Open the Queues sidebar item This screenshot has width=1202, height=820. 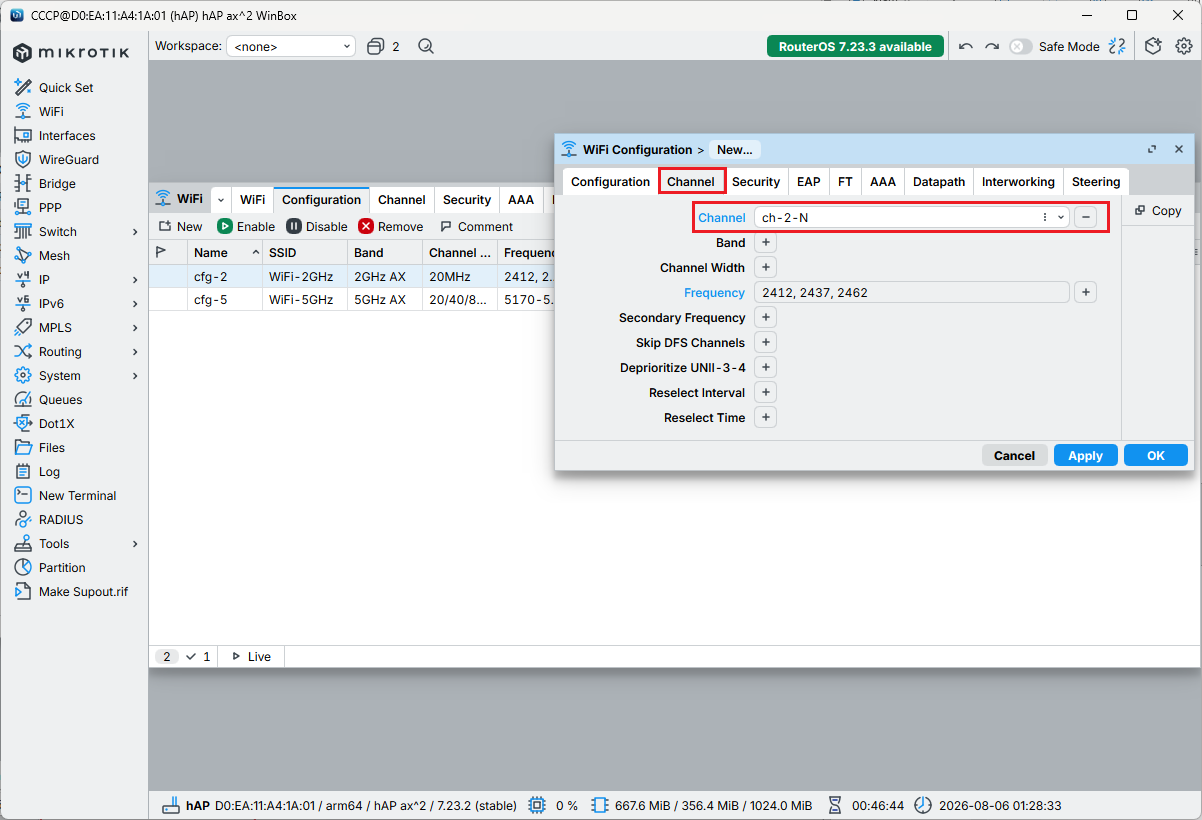[60, 399]
